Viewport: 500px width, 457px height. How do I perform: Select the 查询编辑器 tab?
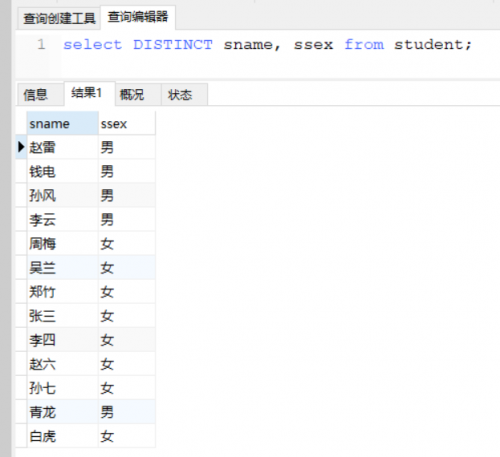coord(138,17)
